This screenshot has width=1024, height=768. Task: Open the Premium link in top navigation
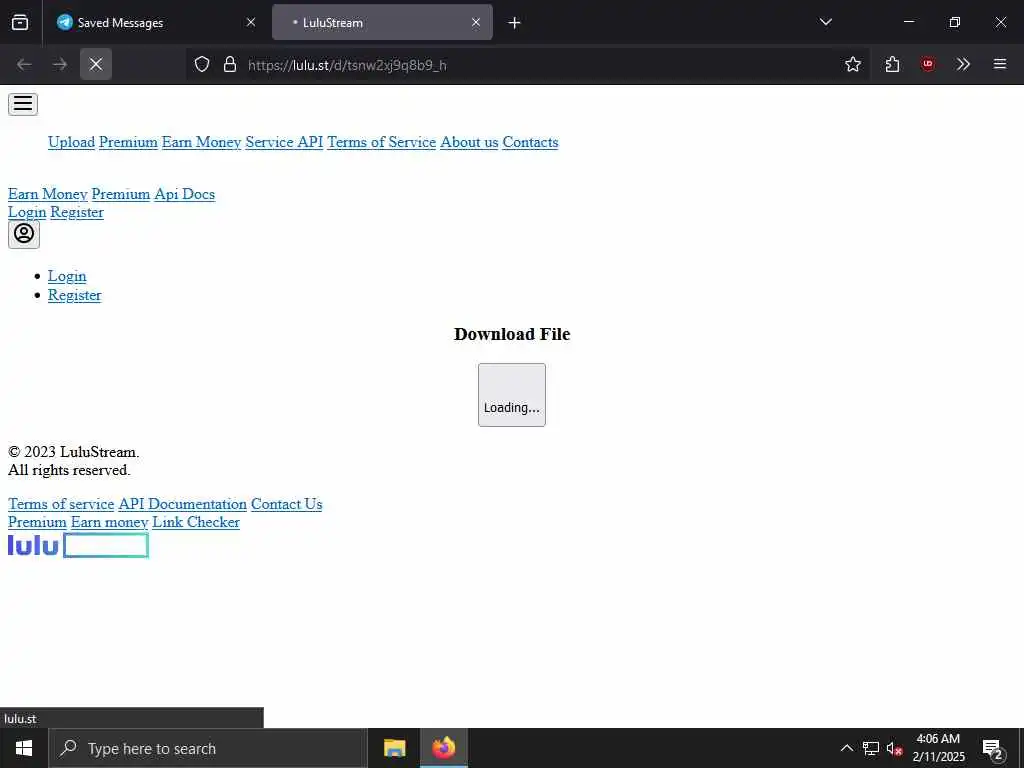(128, 142)
